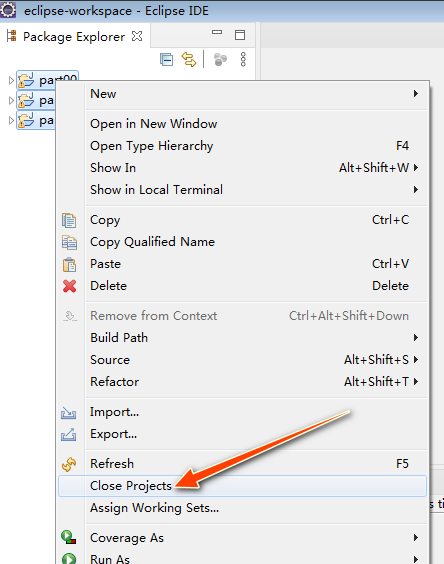Open the Build Path submenu
This screenshot has height=564, width=444.
(243, 338)
